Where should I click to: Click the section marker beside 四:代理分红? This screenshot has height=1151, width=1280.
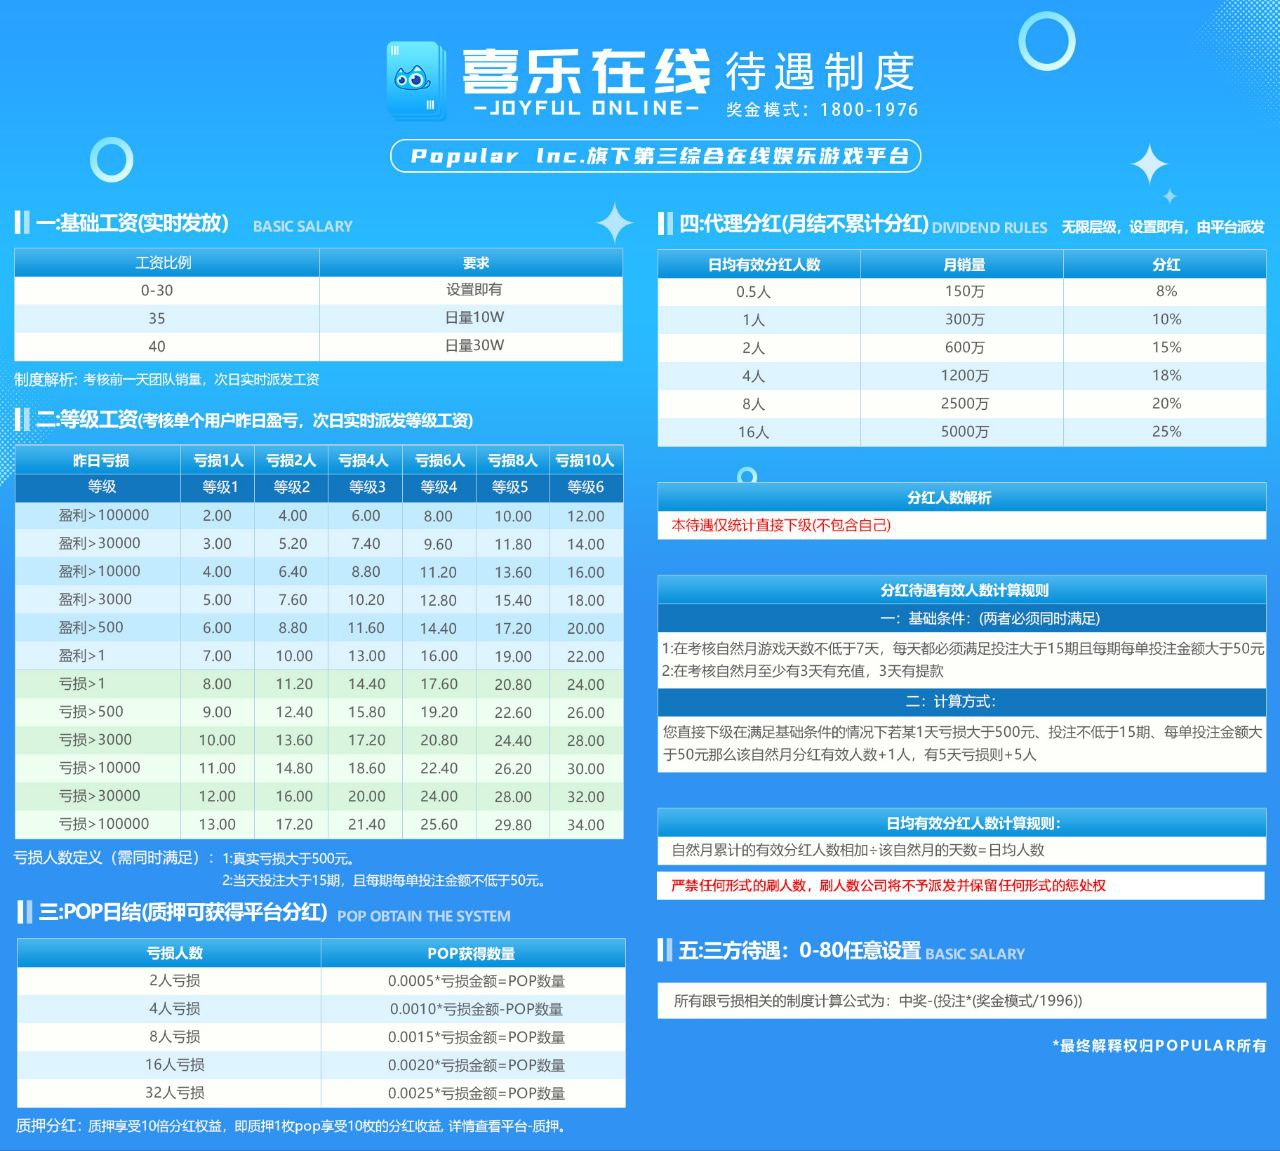(664, 222)
